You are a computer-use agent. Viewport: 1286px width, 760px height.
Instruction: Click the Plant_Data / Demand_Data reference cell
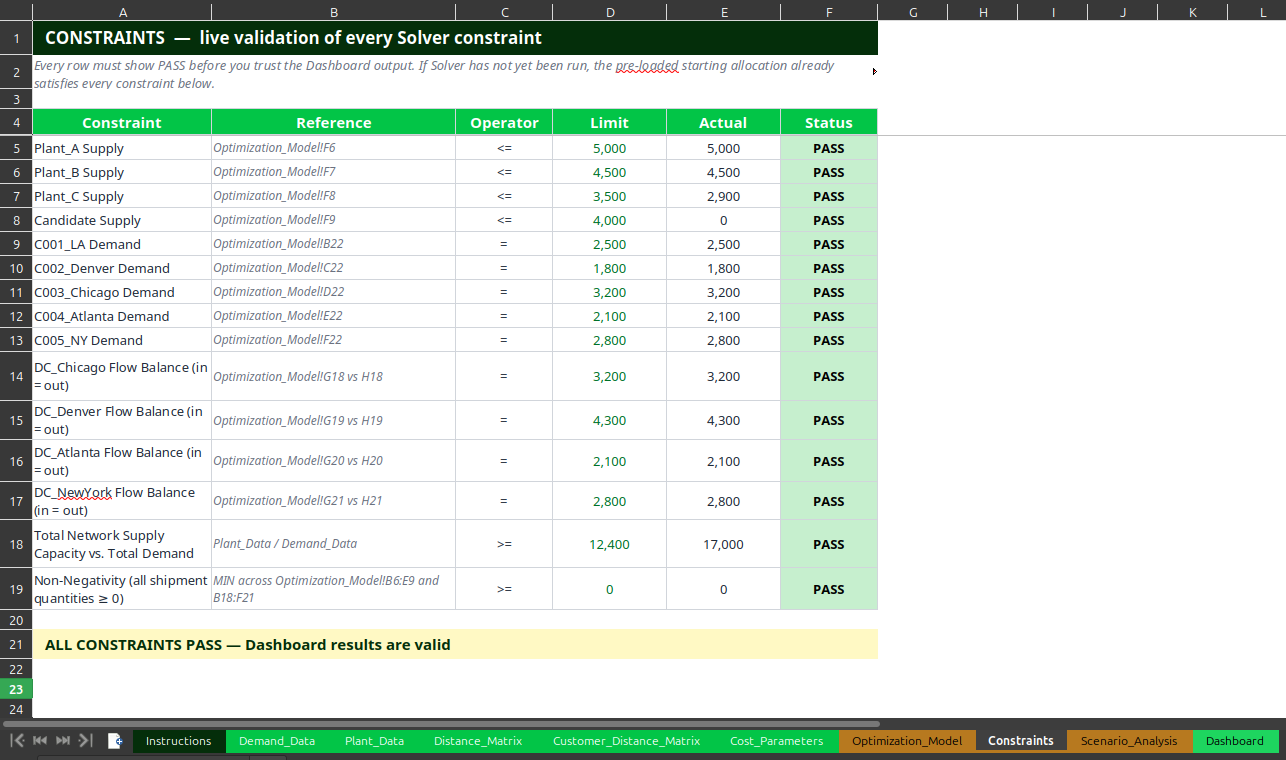click(x=333, y=544)
